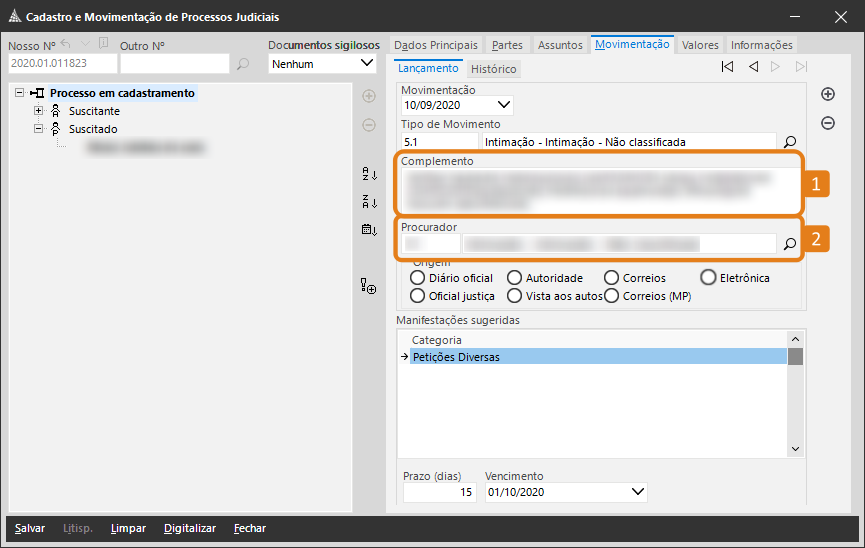Select Diário oficial origin option
Viewport: 865px width, 548px height.
click(x=418, y=278)
